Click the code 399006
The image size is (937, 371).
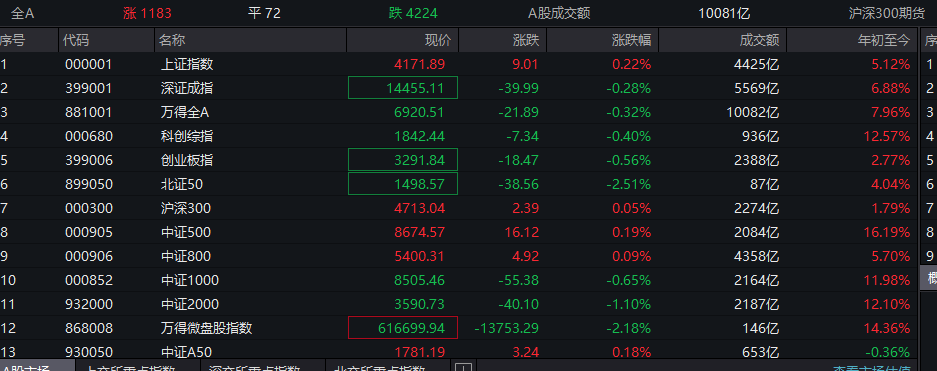(x=88, y=160)
